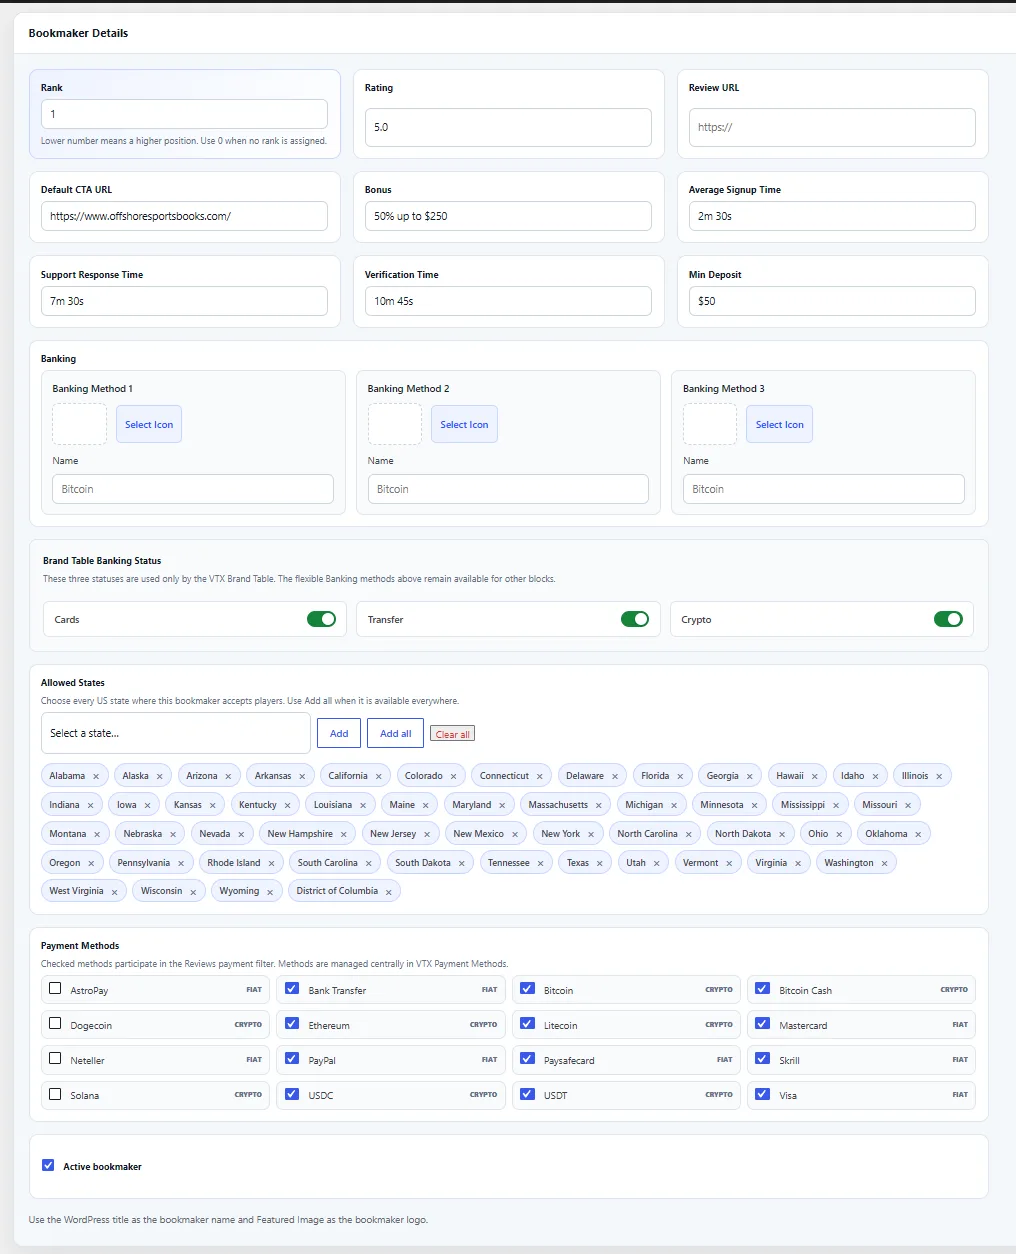
Task: Check the Neteller payment method
Action: click(55, 1059)
